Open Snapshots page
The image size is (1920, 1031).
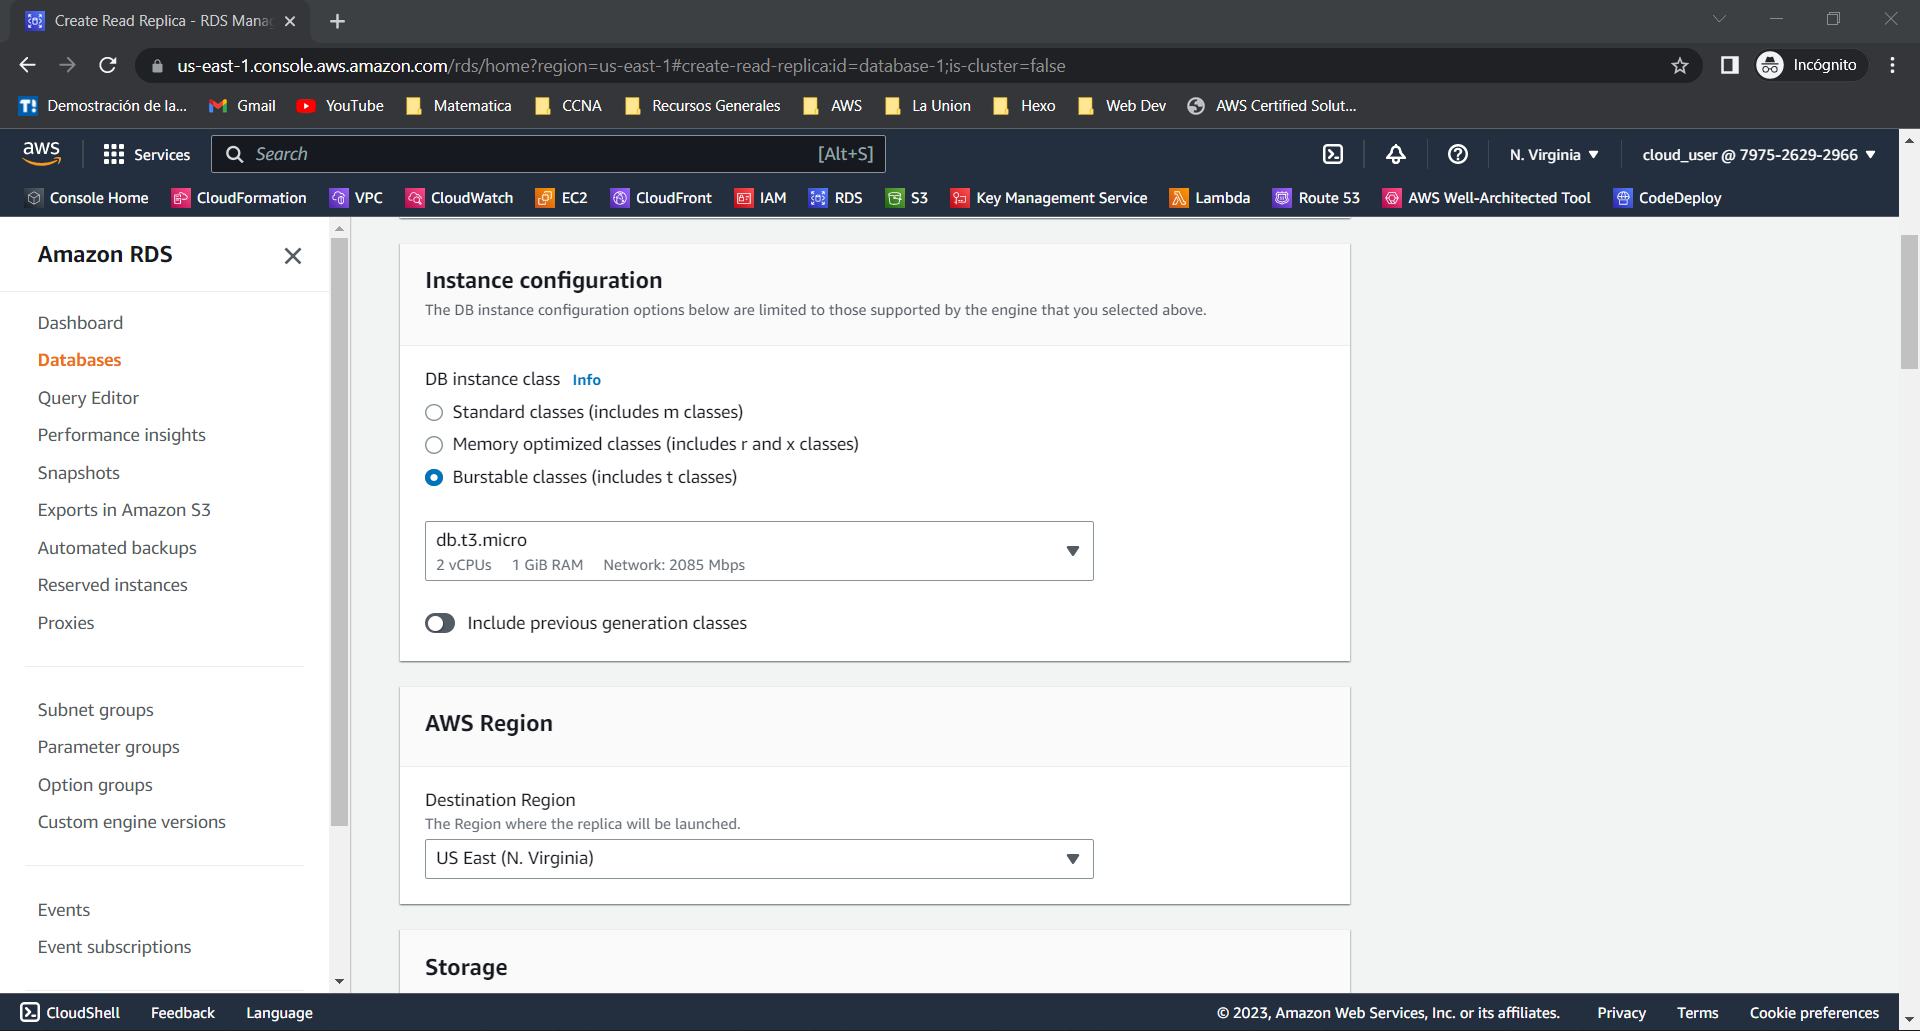(79, 473)
